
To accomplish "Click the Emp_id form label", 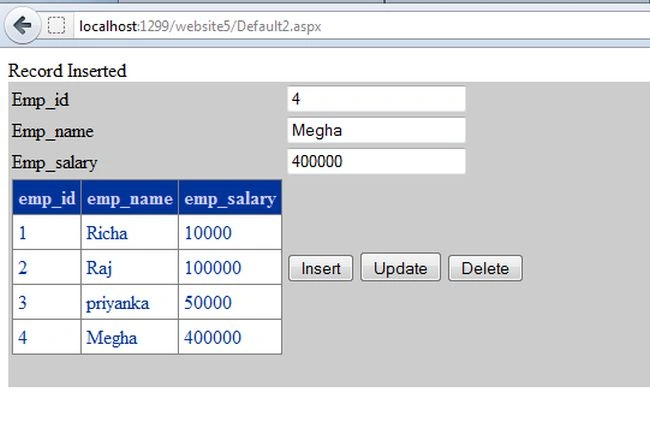I will [40, 100].
